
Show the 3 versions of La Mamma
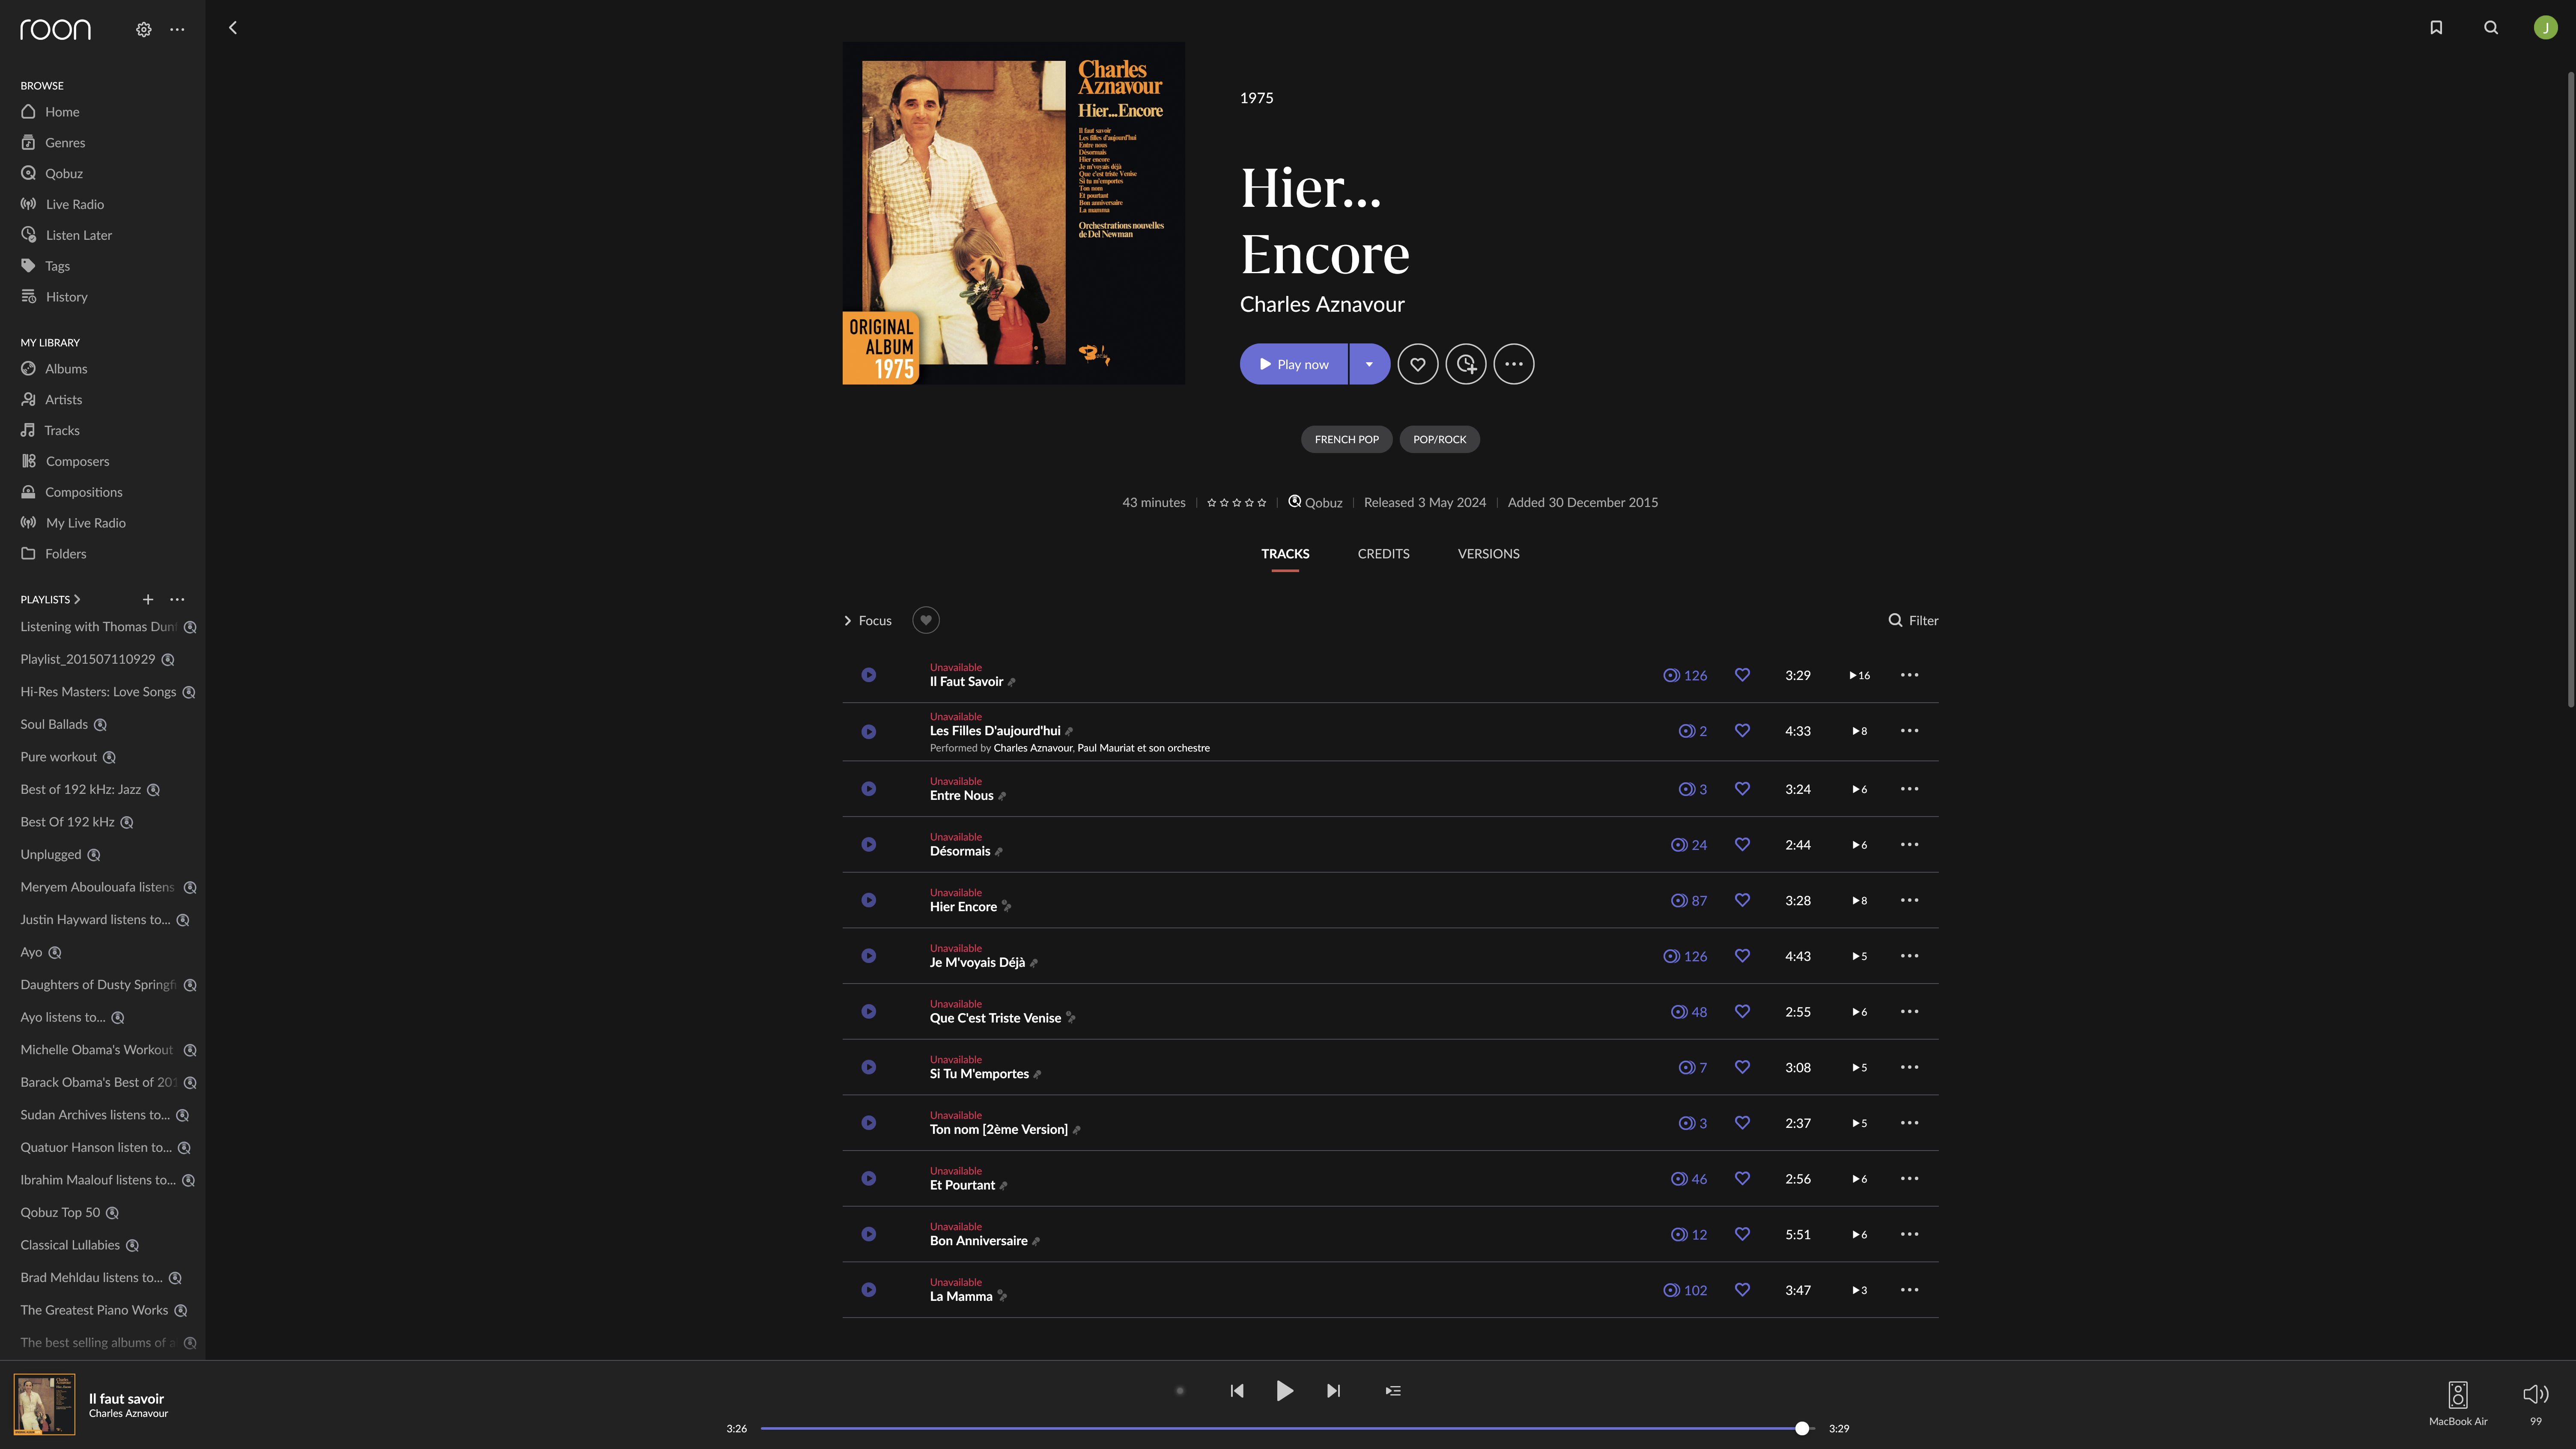pos(1859,1290)
